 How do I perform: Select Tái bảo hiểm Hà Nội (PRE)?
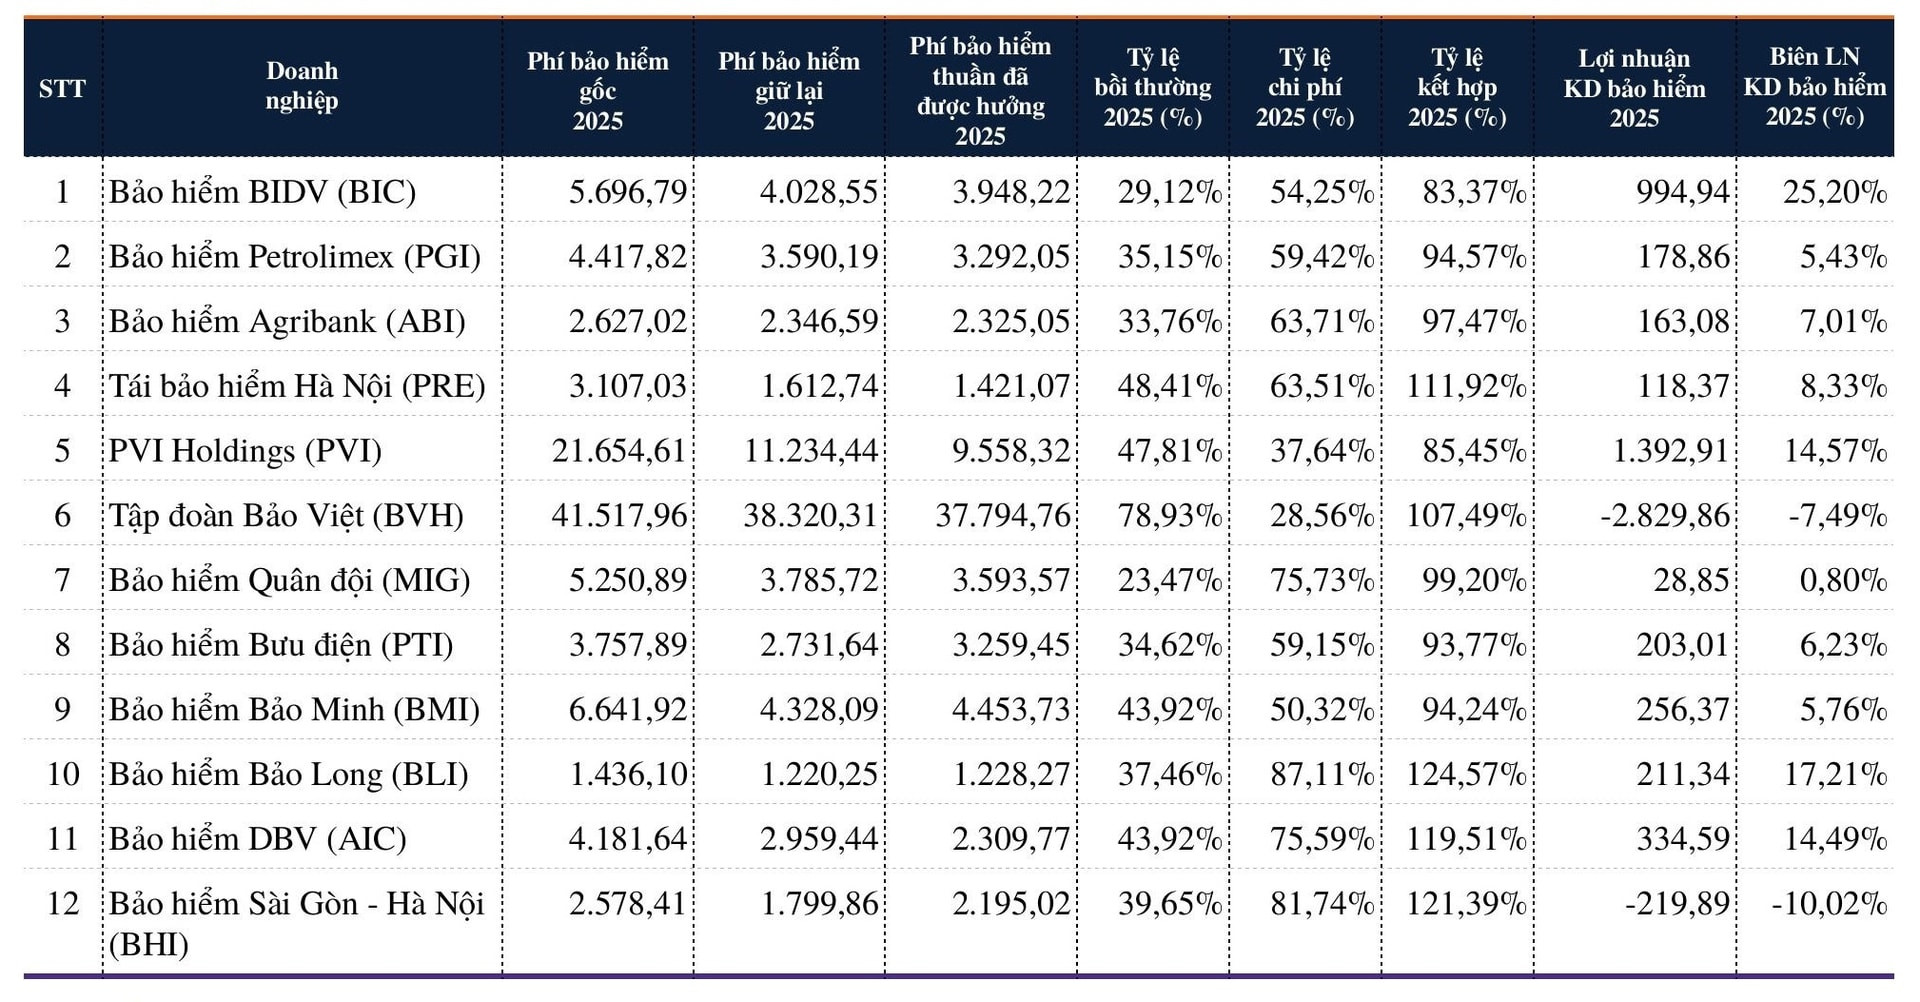tap(297, 386)
